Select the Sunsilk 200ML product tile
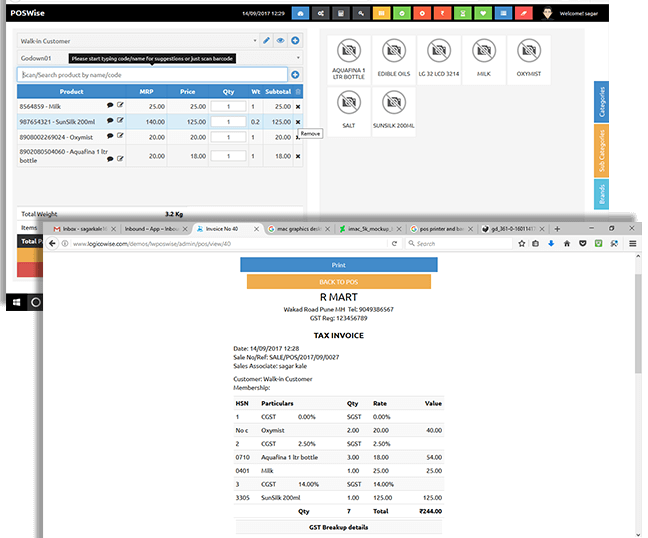Image resolution: width=648 pixels, height=538 pixels. click(x=394, y=111)
